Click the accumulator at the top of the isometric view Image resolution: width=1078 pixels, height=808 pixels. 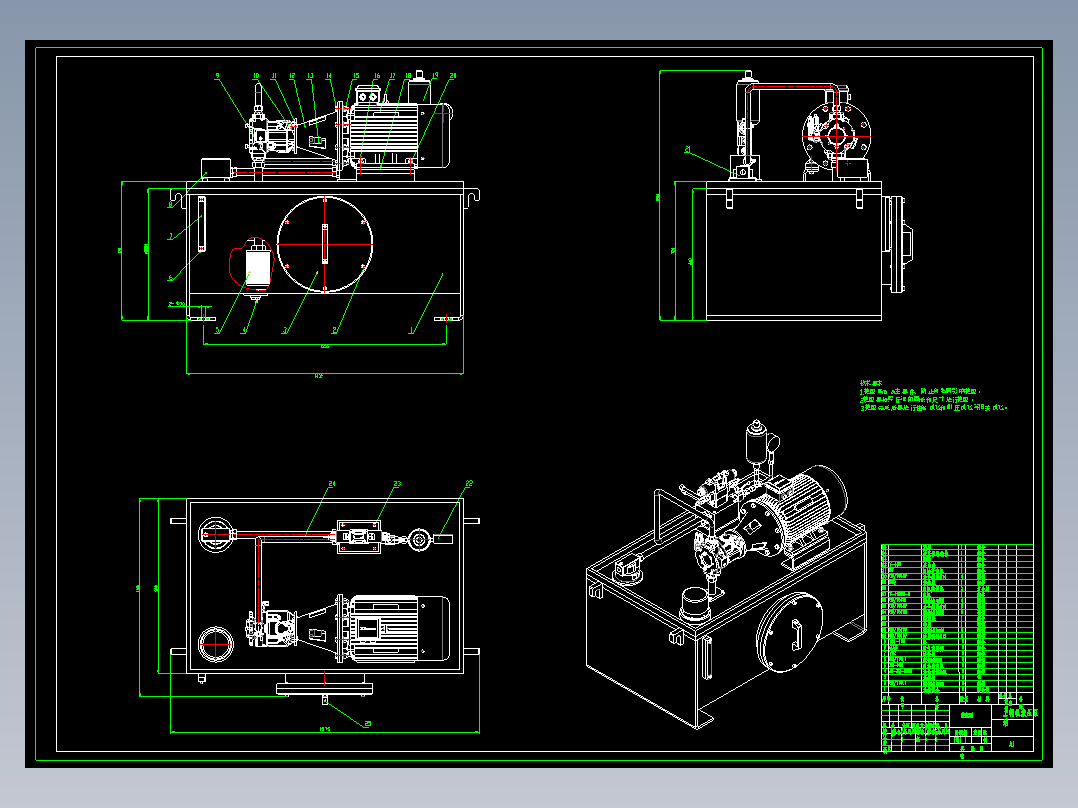tap(756, 441)
